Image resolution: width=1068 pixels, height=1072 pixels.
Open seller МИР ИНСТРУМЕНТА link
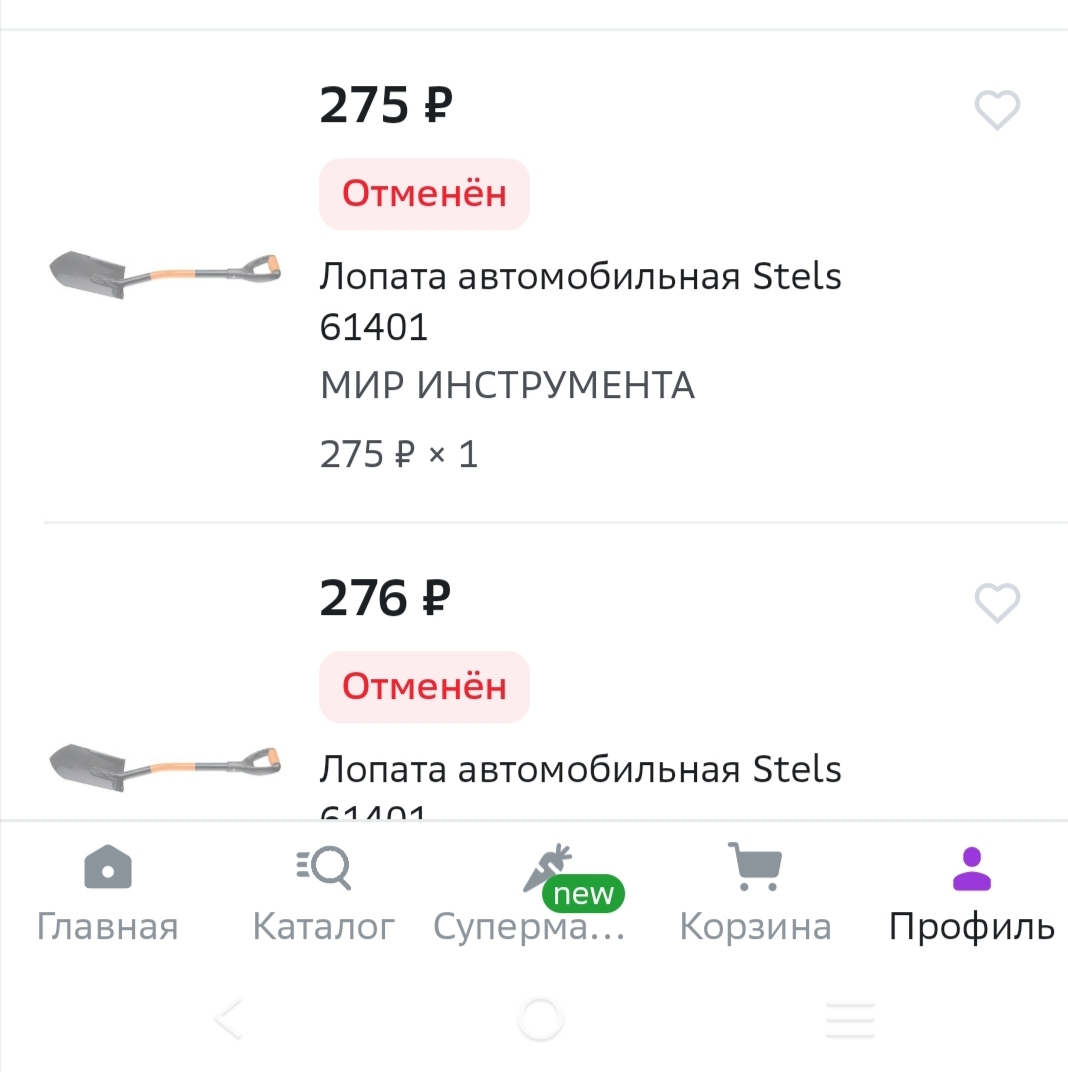click(507, 386)
